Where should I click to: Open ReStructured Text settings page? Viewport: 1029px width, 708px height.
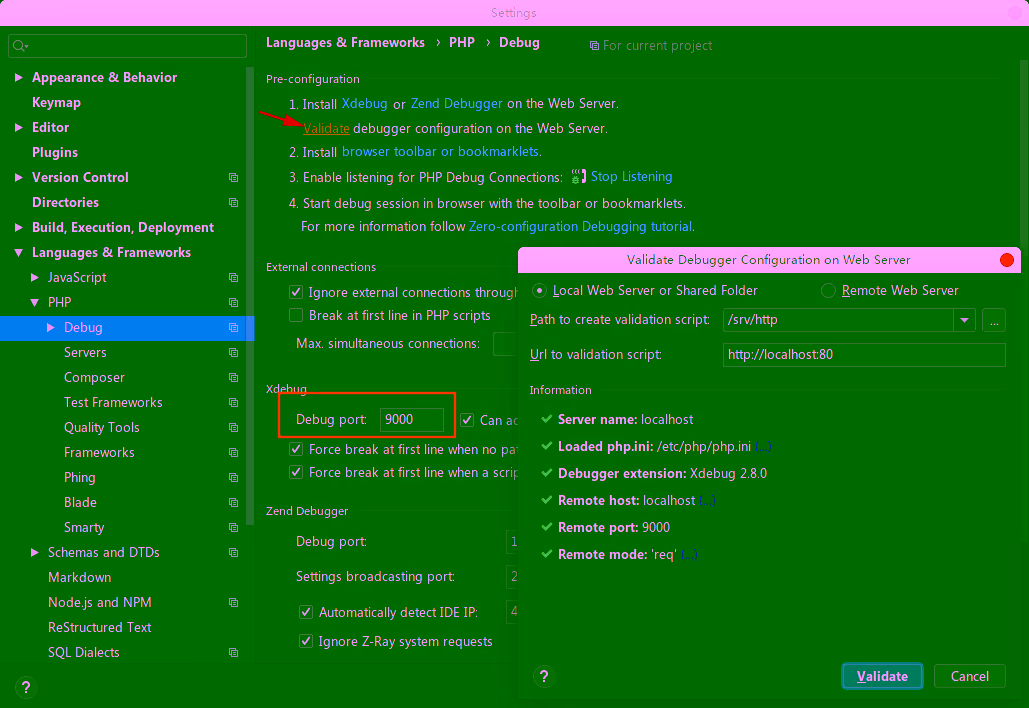point(100,627)
